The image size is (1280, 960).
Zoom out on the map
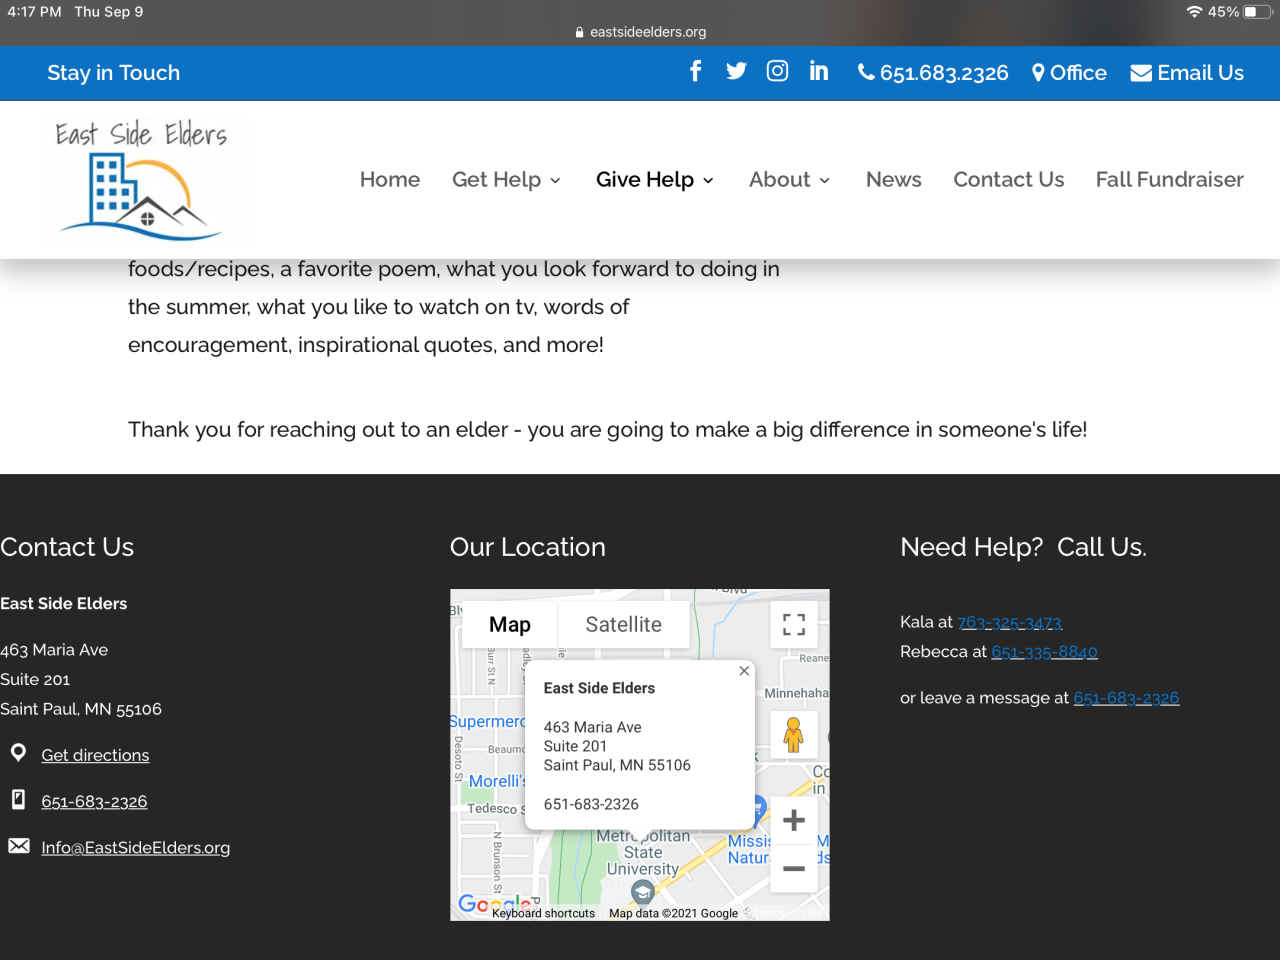point(794,868)
